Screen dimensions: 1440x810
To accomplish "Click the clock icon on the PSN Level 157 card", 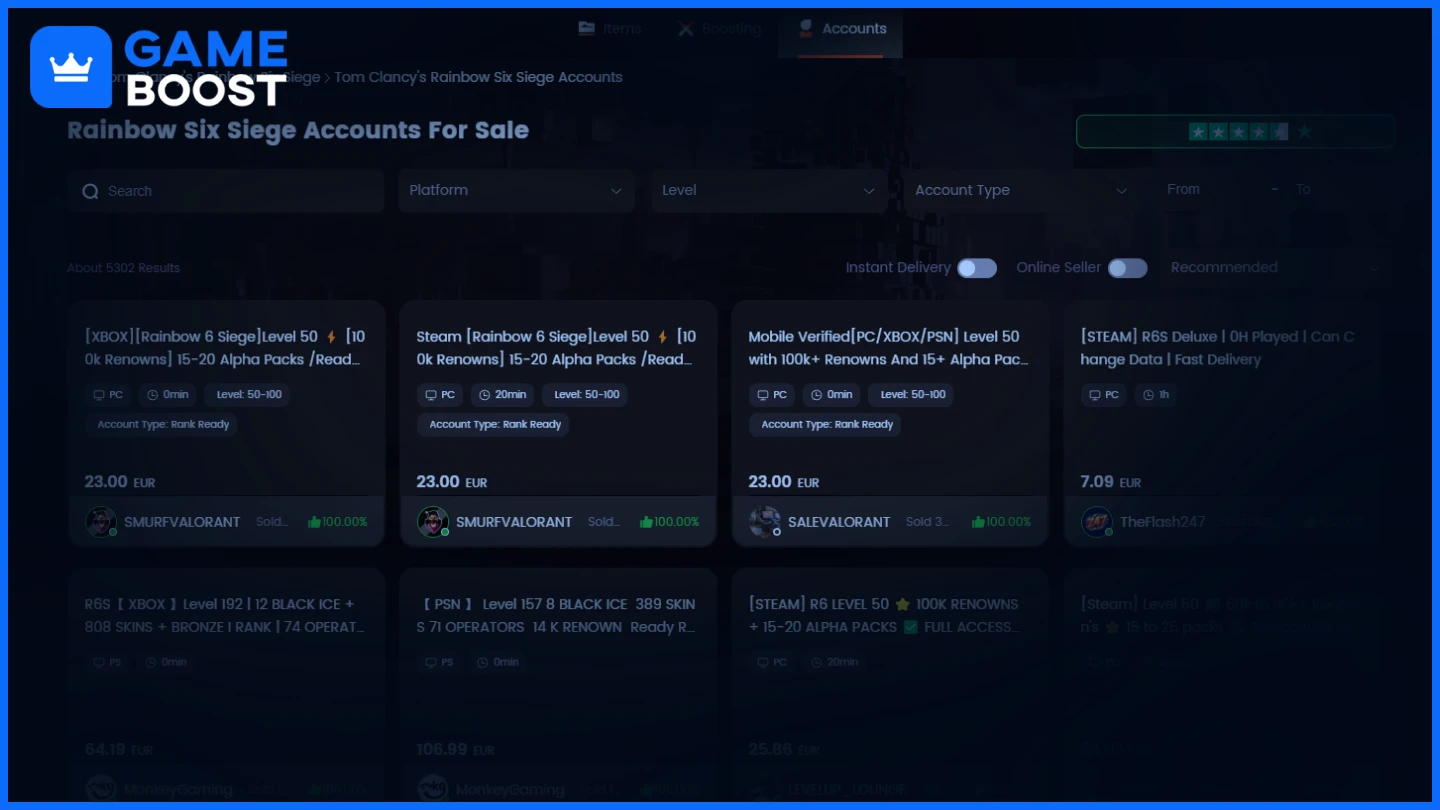I will coord(484,662).
